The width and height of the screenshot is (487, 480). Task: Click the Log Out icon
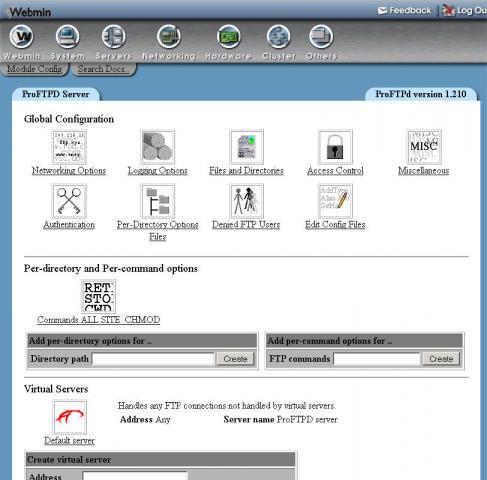(x=448, y=10)
